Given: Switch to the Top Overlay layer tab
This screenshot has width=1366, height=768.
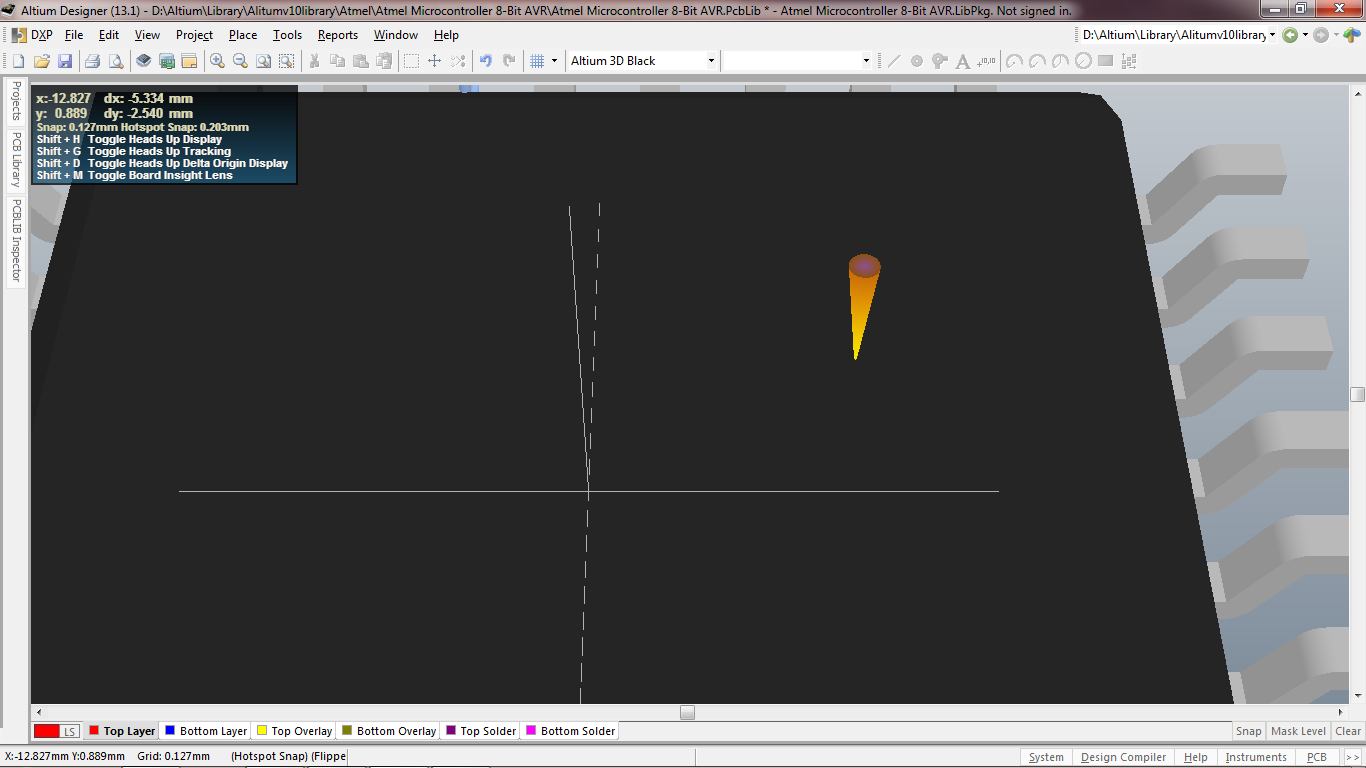Looking at the screenshot, I should coord(295,731).
